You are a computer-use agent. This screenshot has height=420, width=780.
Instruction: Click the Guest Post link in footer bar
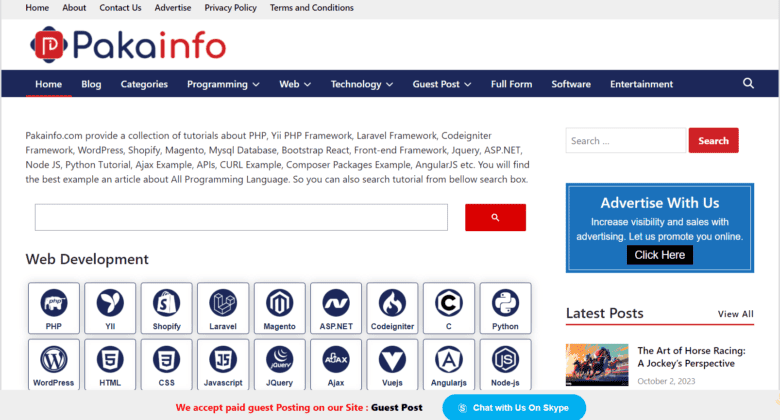[396, 408]
